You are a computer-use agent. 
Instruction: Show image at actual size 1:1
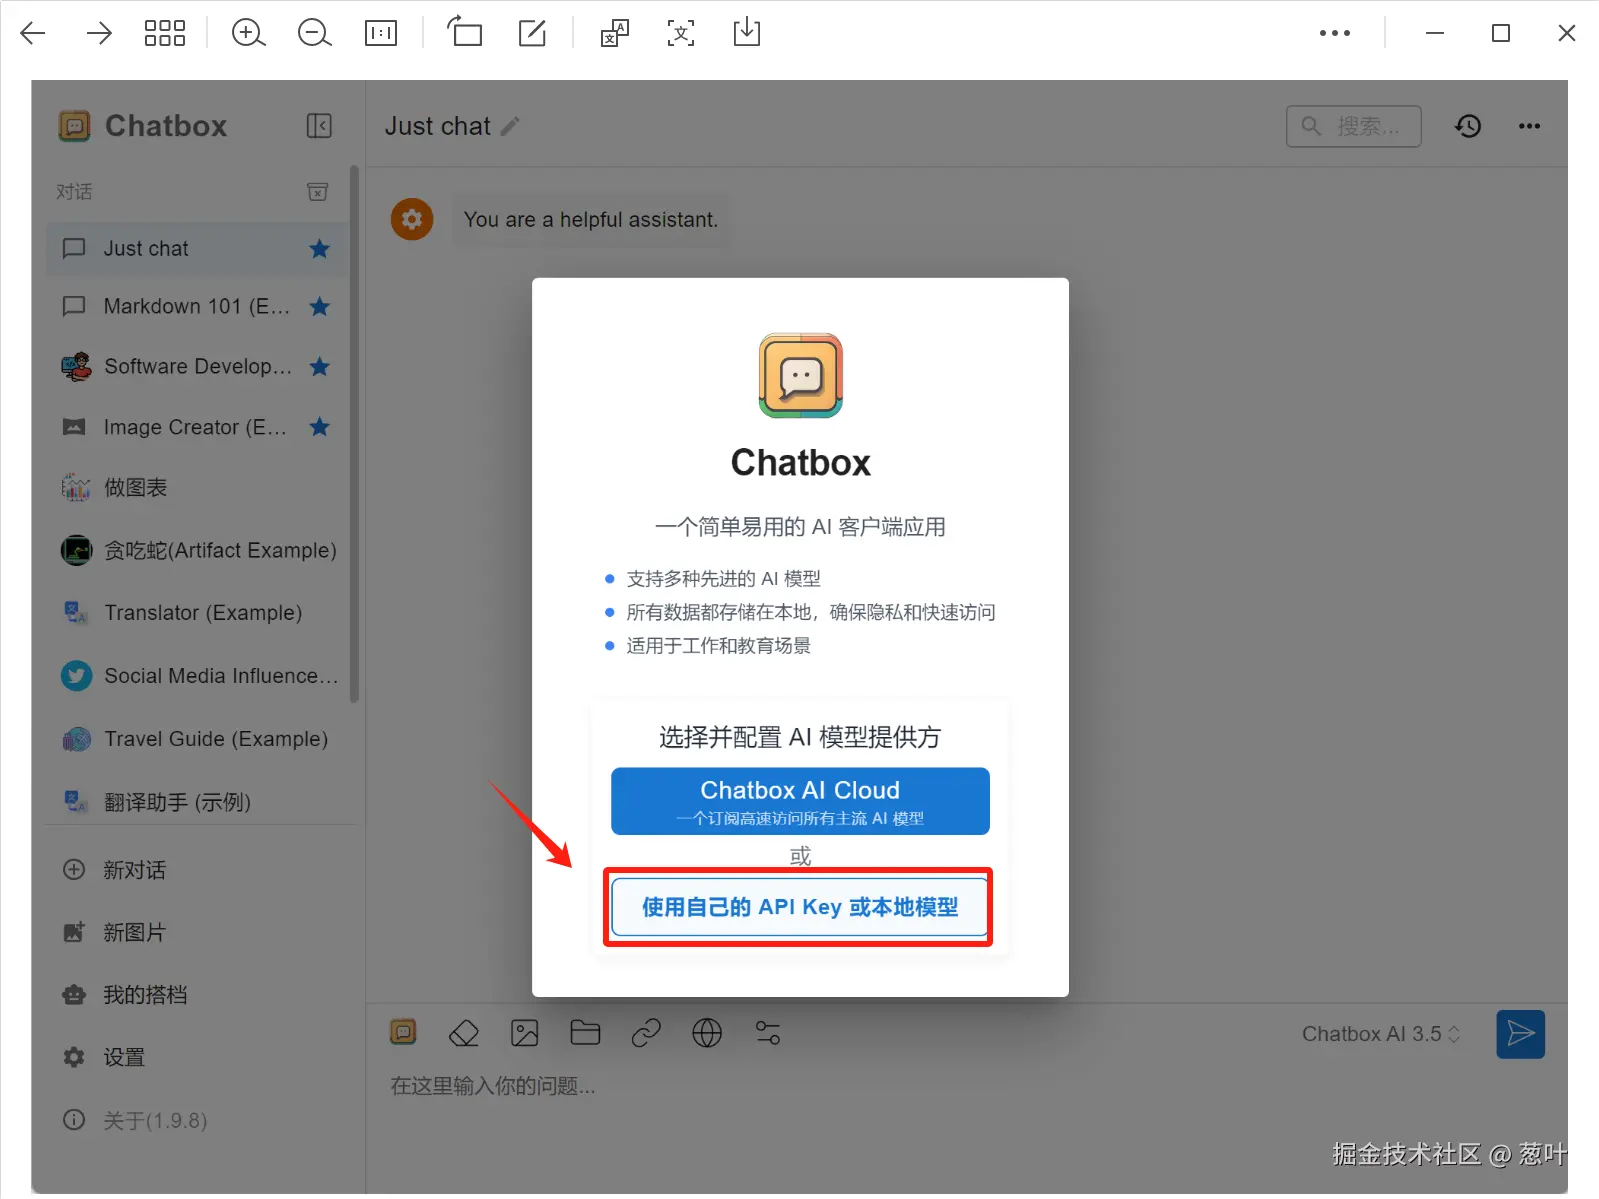(381, 33)
